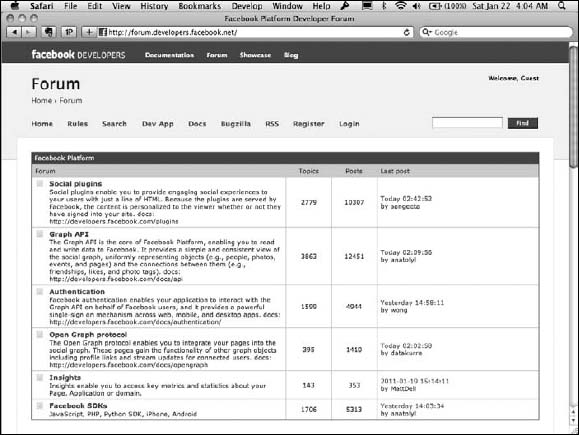Click the forum search text field
The image size is (579, 435).
tap(467, 123)
